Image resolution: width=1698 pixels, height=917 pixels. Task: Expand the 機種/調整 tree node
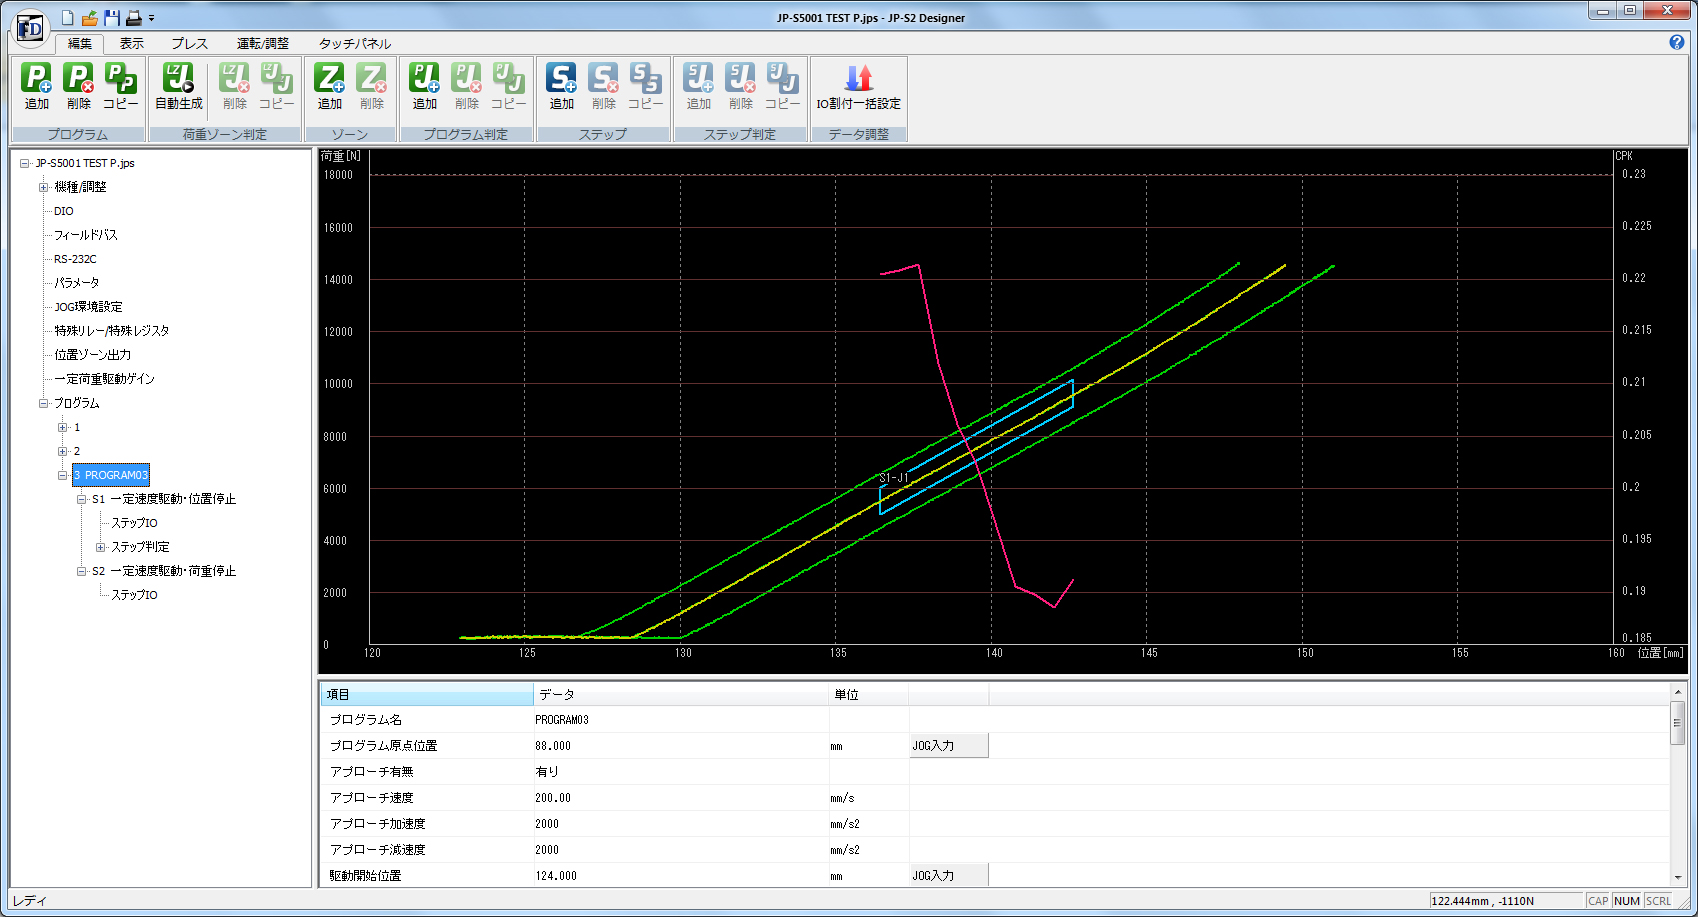pyautogui.click(x=43, y=187)
